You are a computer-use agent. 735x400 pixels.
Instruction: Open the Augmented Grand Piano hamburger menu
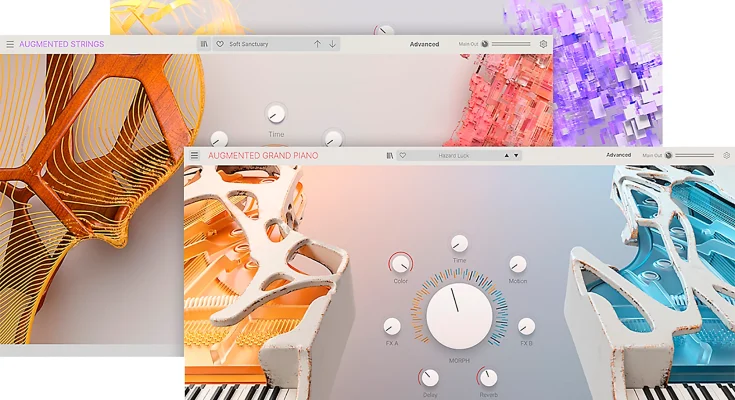(194, 155)
